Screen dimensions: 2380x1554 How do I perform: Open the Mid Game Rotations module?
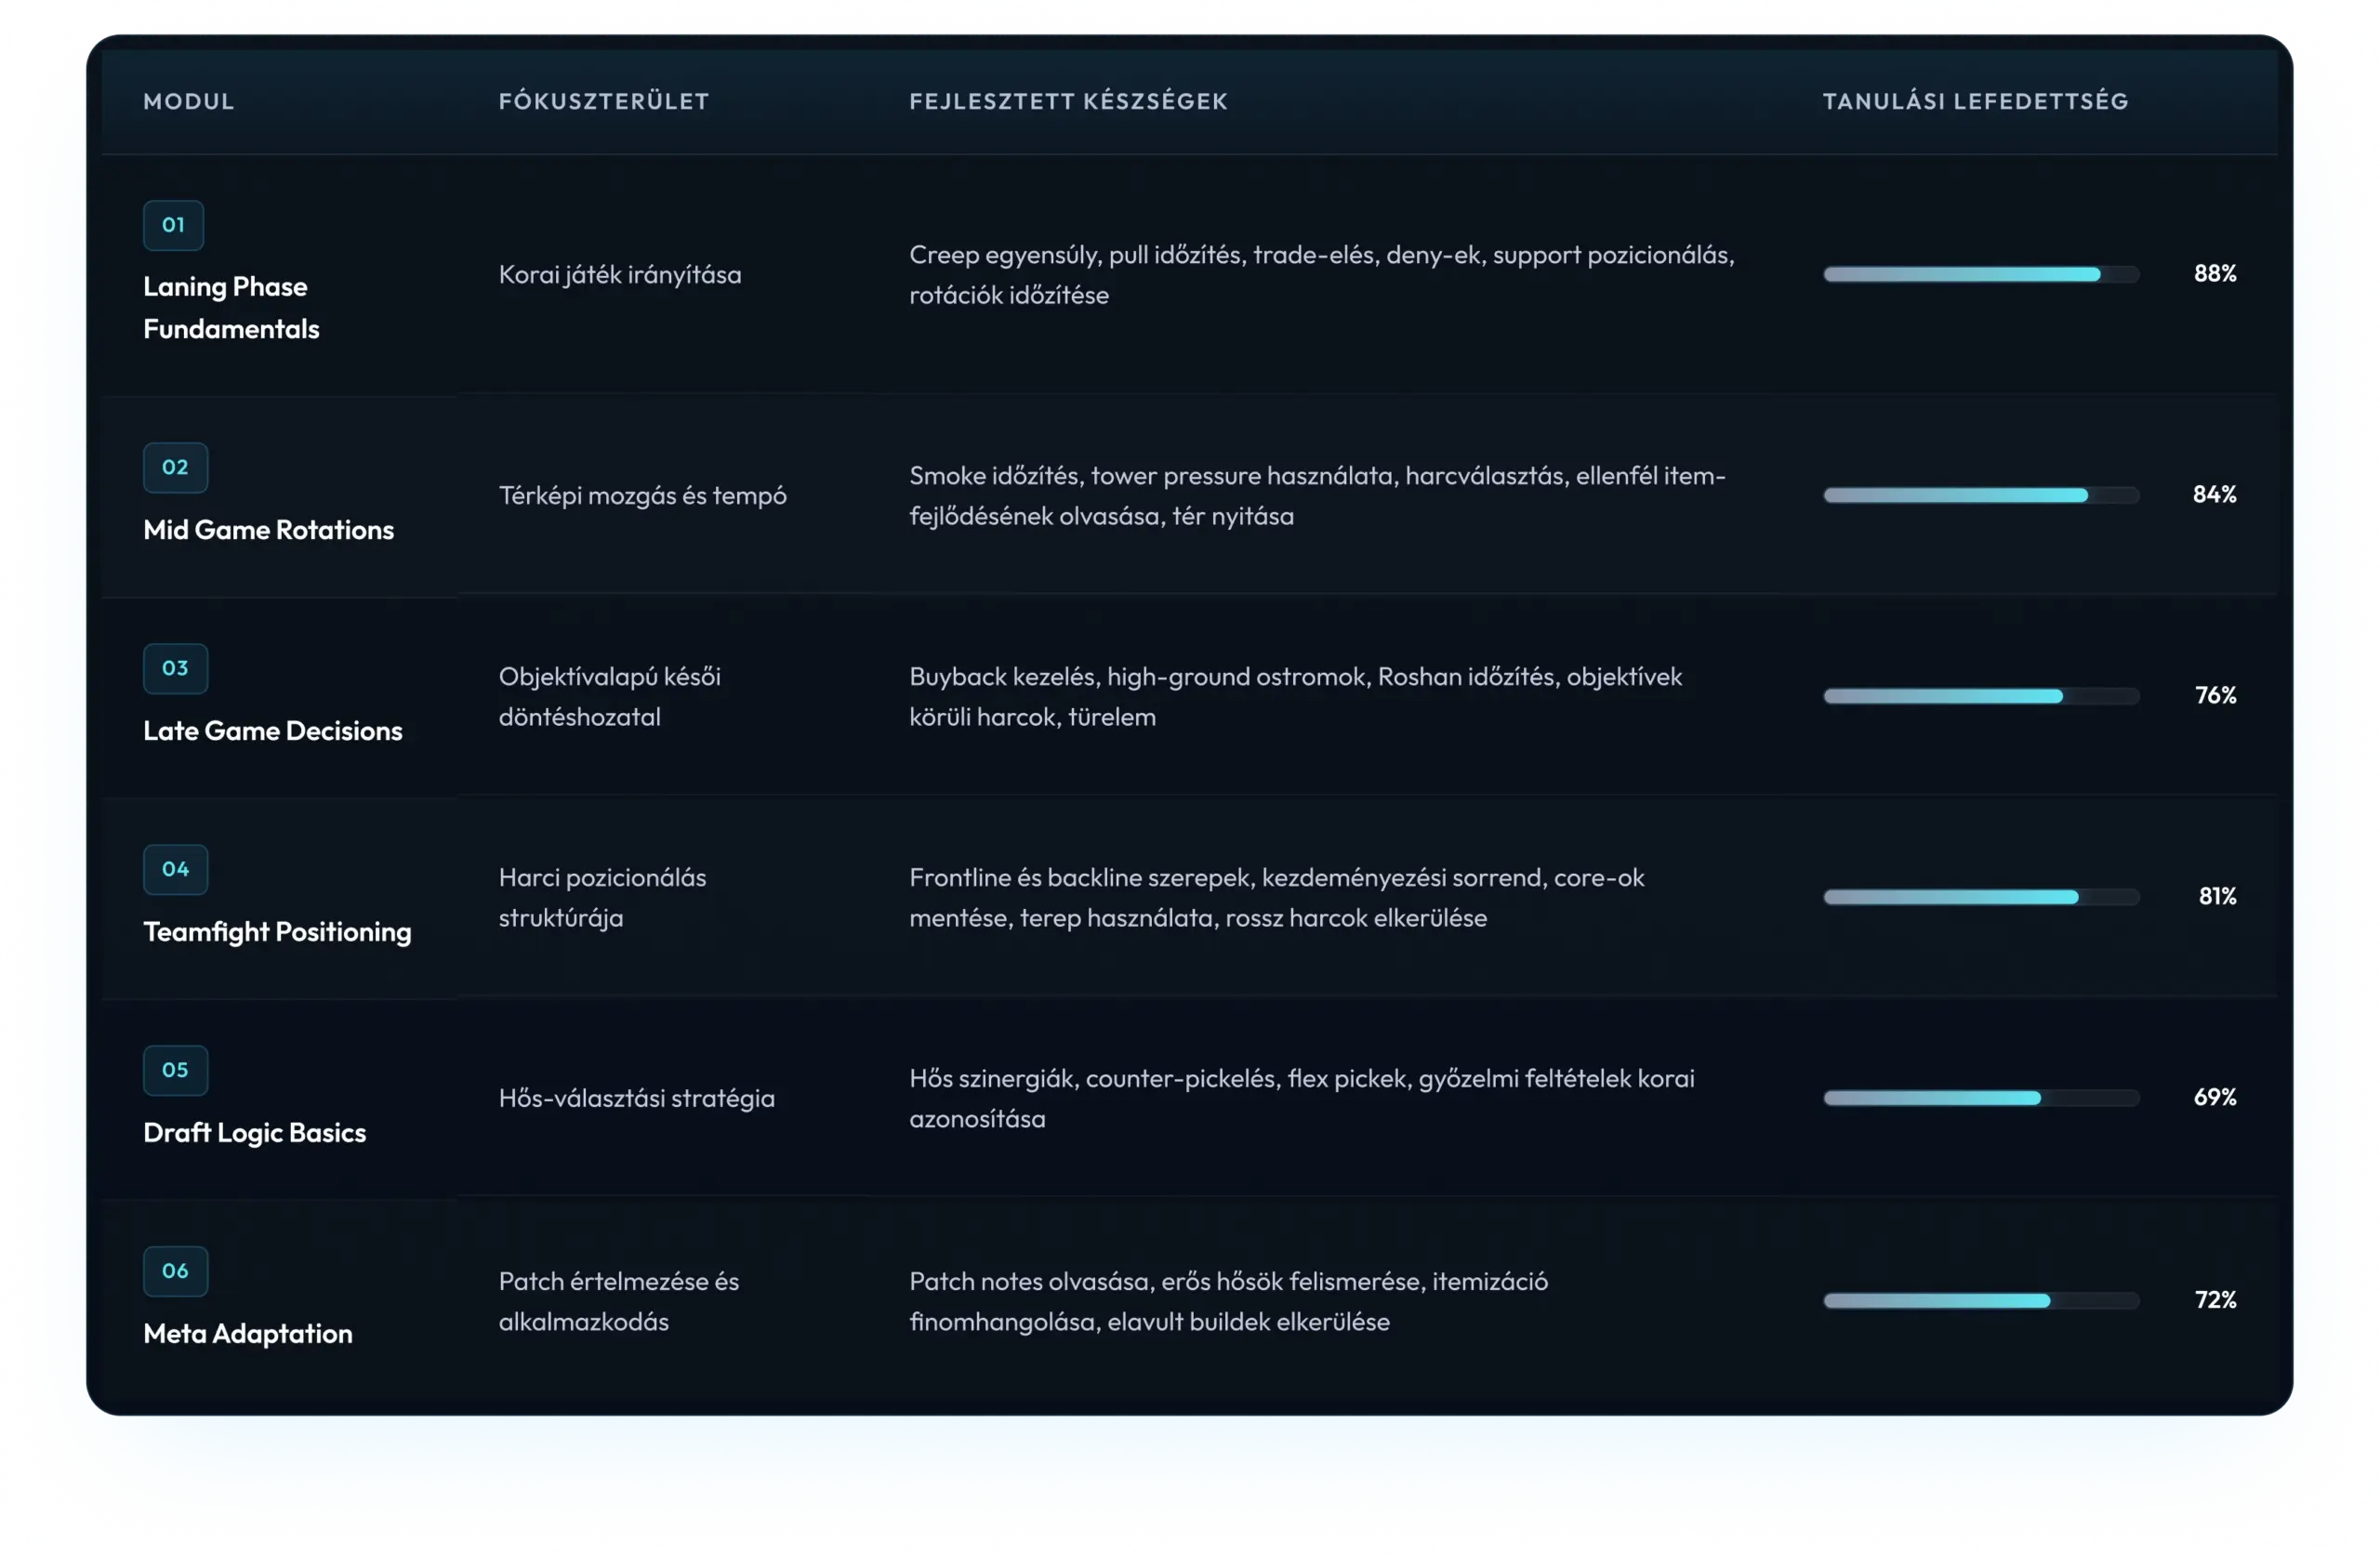coord(268,530)
